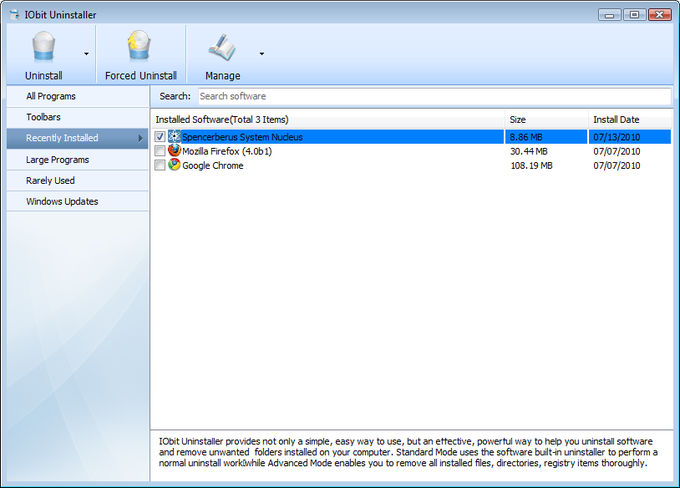
Task: Open the Large Programs category
Action: point(78,160)
